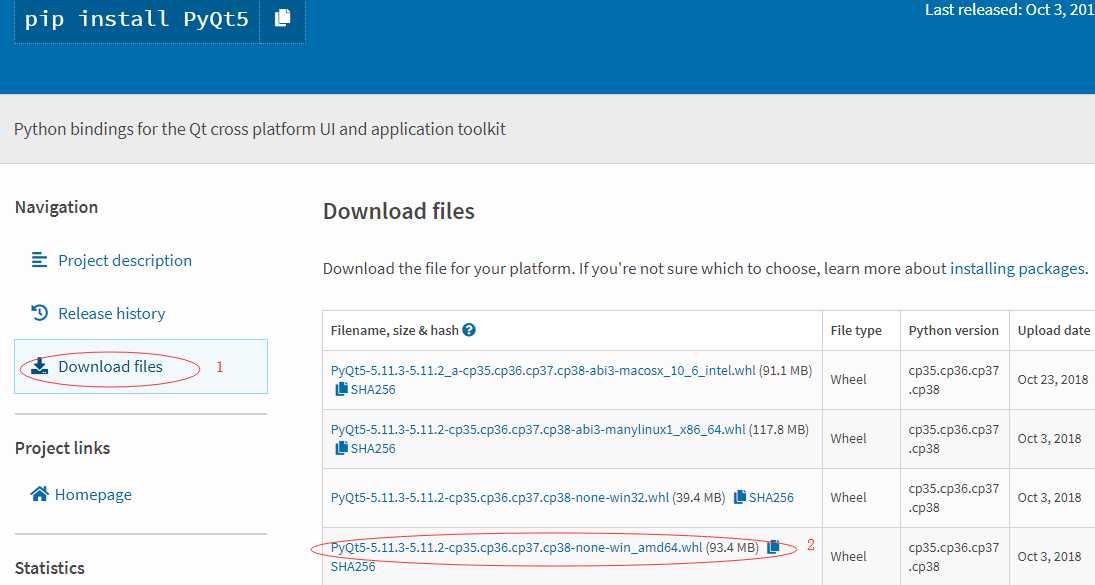Copy SHA256 hash icon for win32 wheel
Image resolution: width=1095 pixels, height=585 pixels.
click(740, 497)
